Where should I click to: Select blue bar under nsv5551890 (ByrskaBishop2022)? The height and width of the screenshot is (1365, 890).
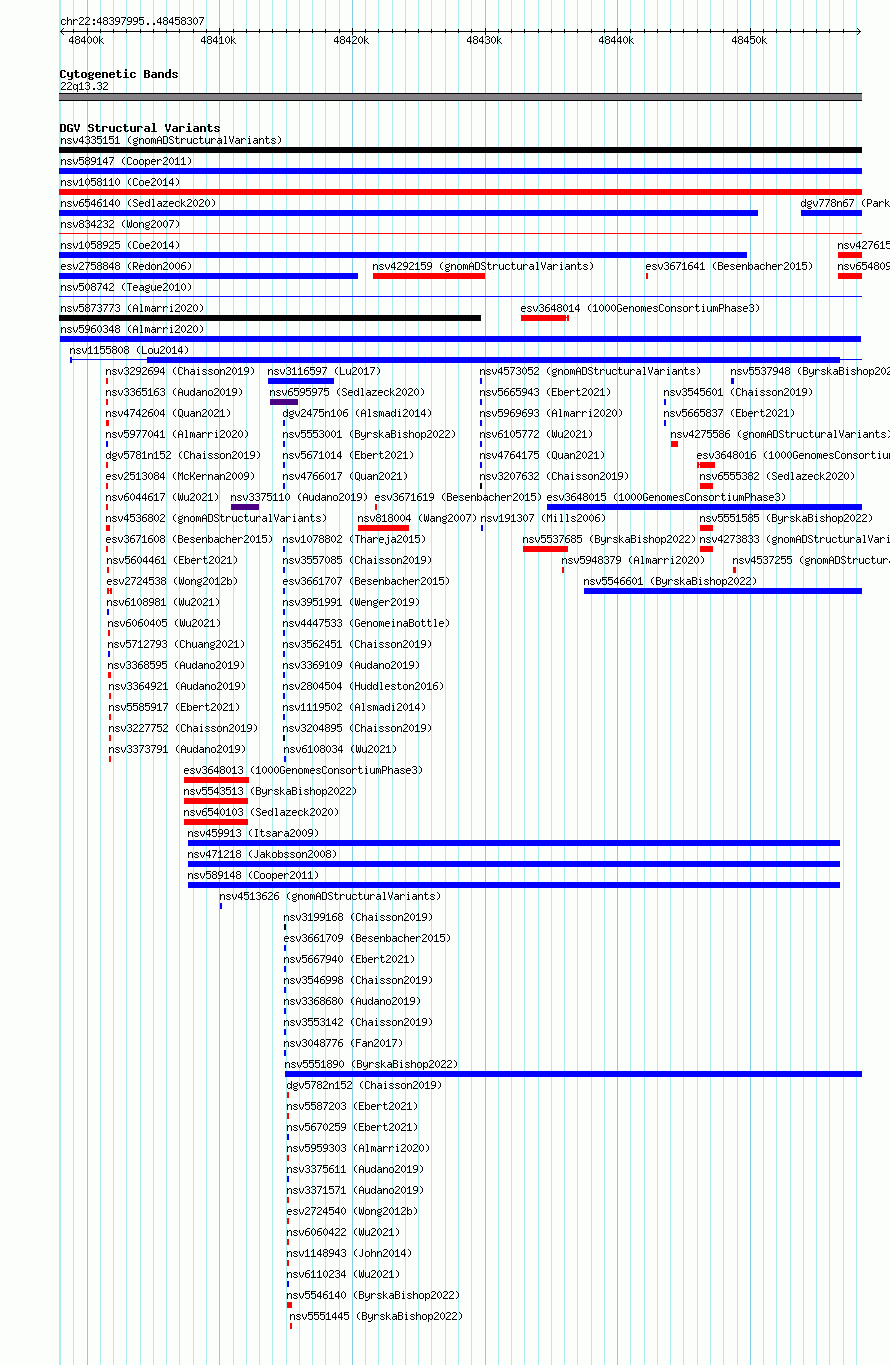[573, 1074]
